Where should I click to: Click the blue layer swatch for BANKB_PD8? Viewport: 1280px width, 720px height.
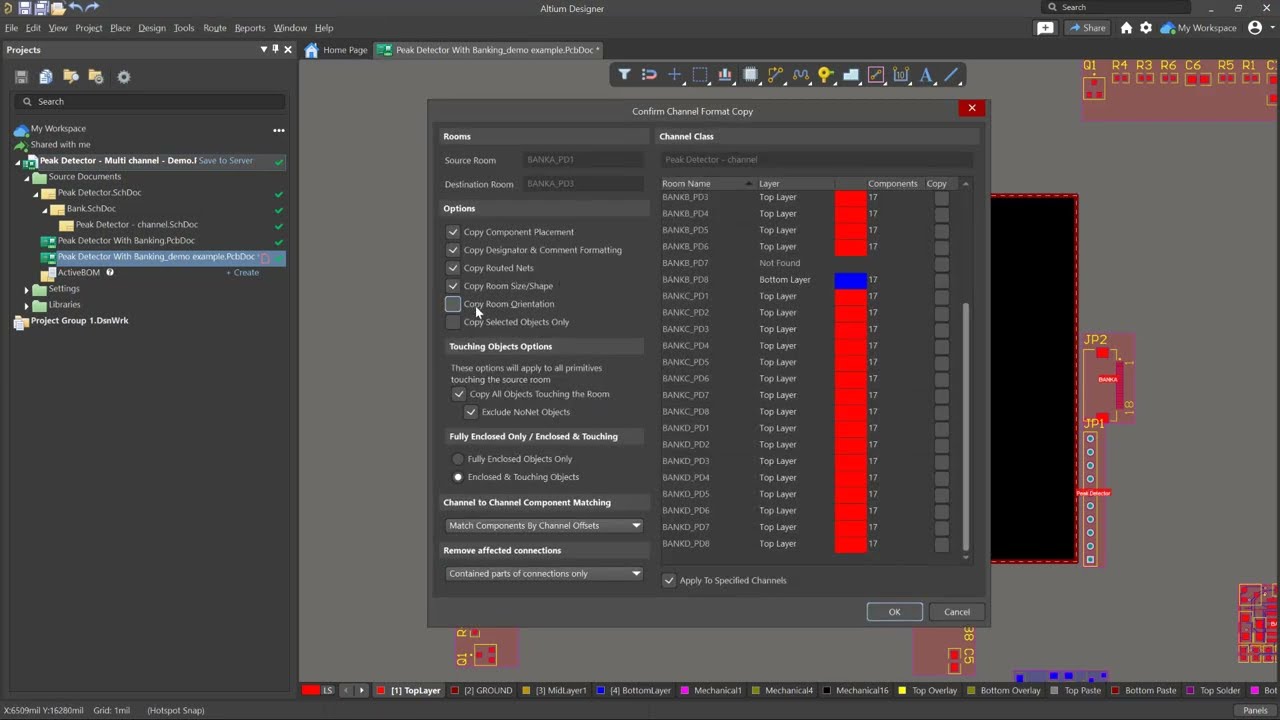850,280
